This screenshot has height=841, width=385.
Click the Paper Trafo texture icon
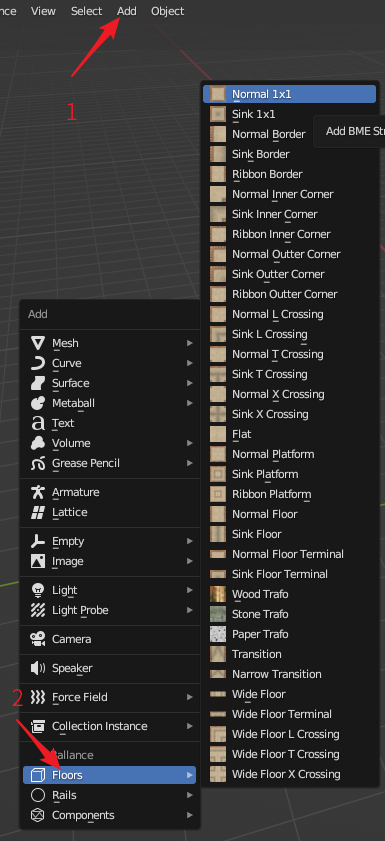click(x=218, y=634)
